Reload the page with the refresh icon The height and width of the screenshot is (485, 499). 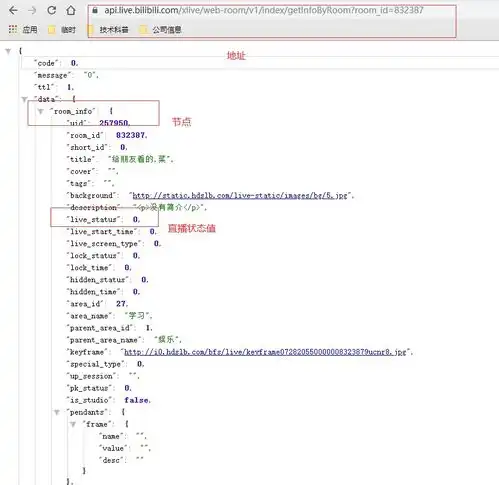[51, 11]
